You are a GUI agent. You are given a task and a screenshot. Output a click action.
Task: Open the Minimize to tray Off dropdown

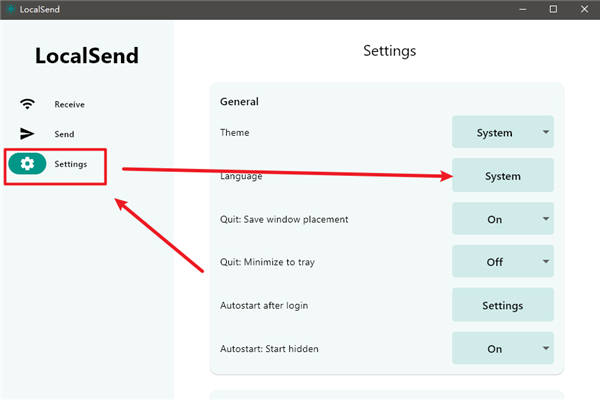[502, 262]
